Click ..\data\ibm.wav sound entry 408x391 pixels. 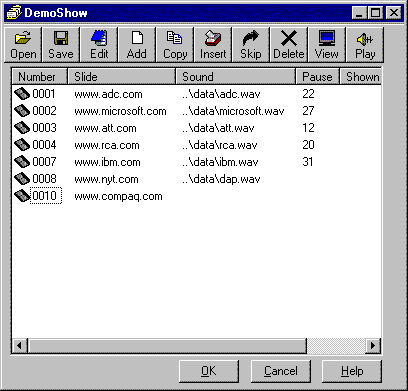click(x=220, y=162)
